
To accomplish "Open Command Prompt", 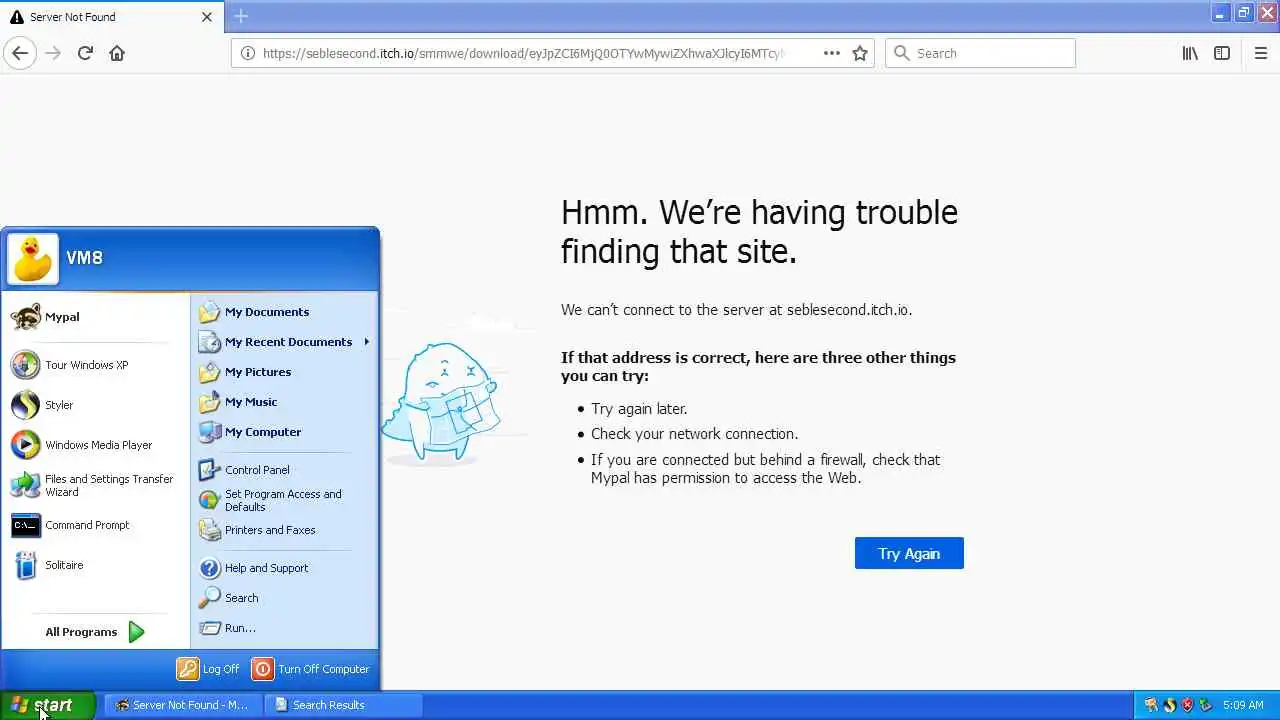I will (x=96, y=525).
